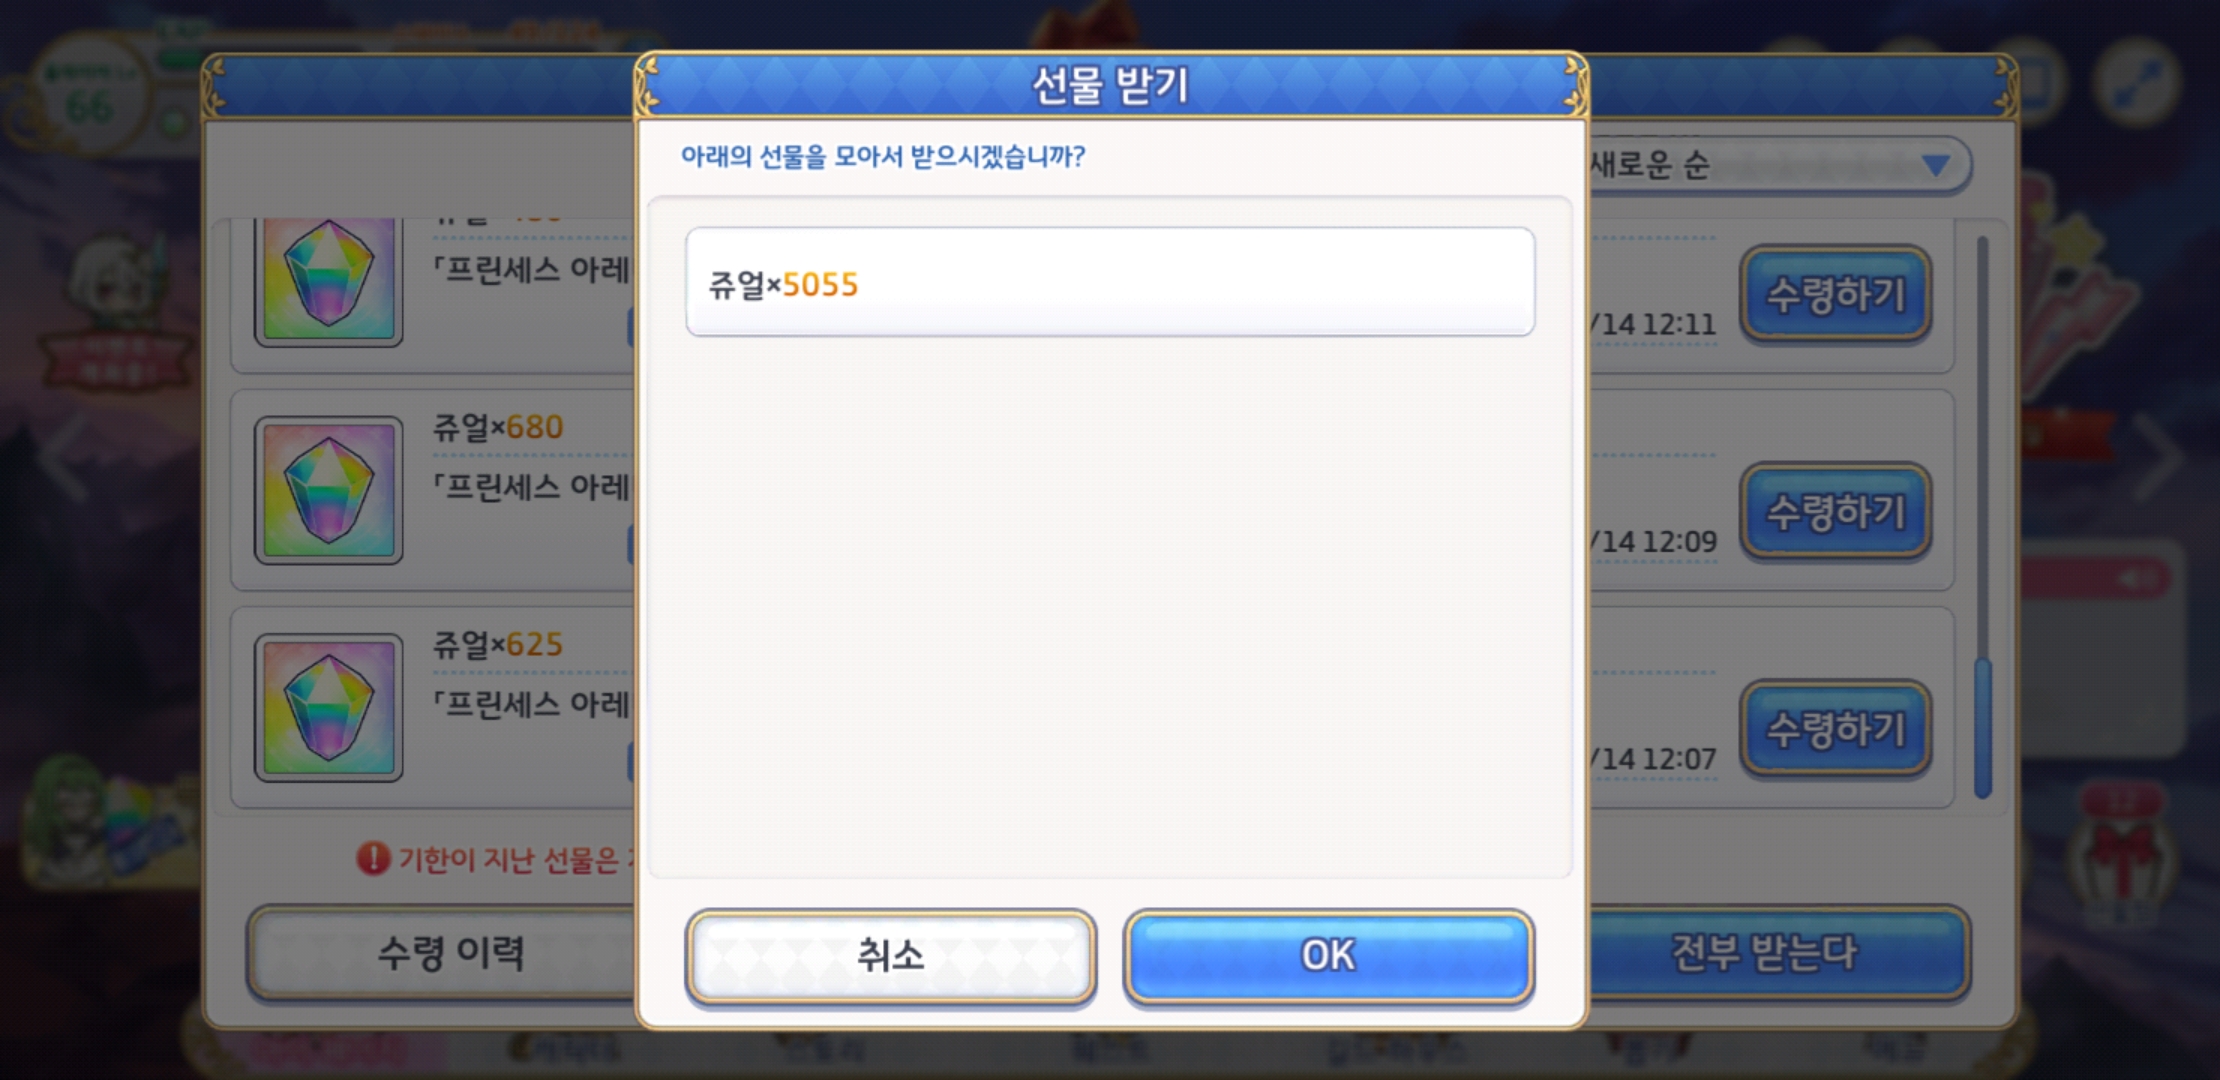
Task: Select the topmost jewel gift icon
Action: coord(328,282)
